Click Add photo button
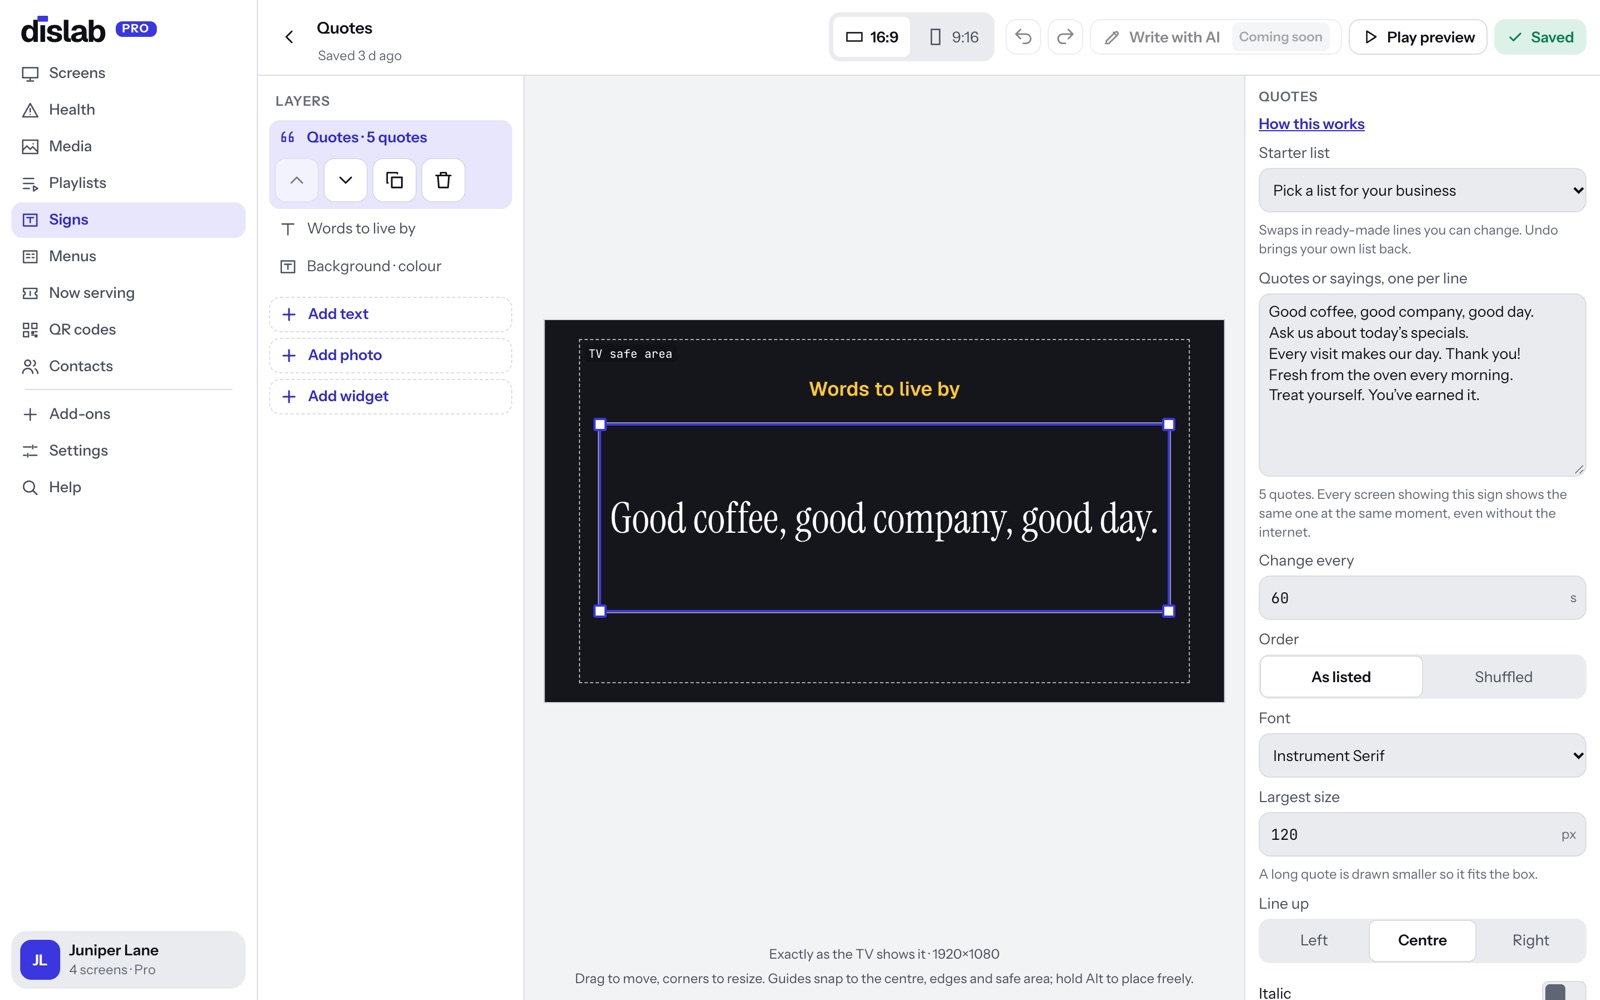1600x1000 pixels. click(x=390, y=355)
